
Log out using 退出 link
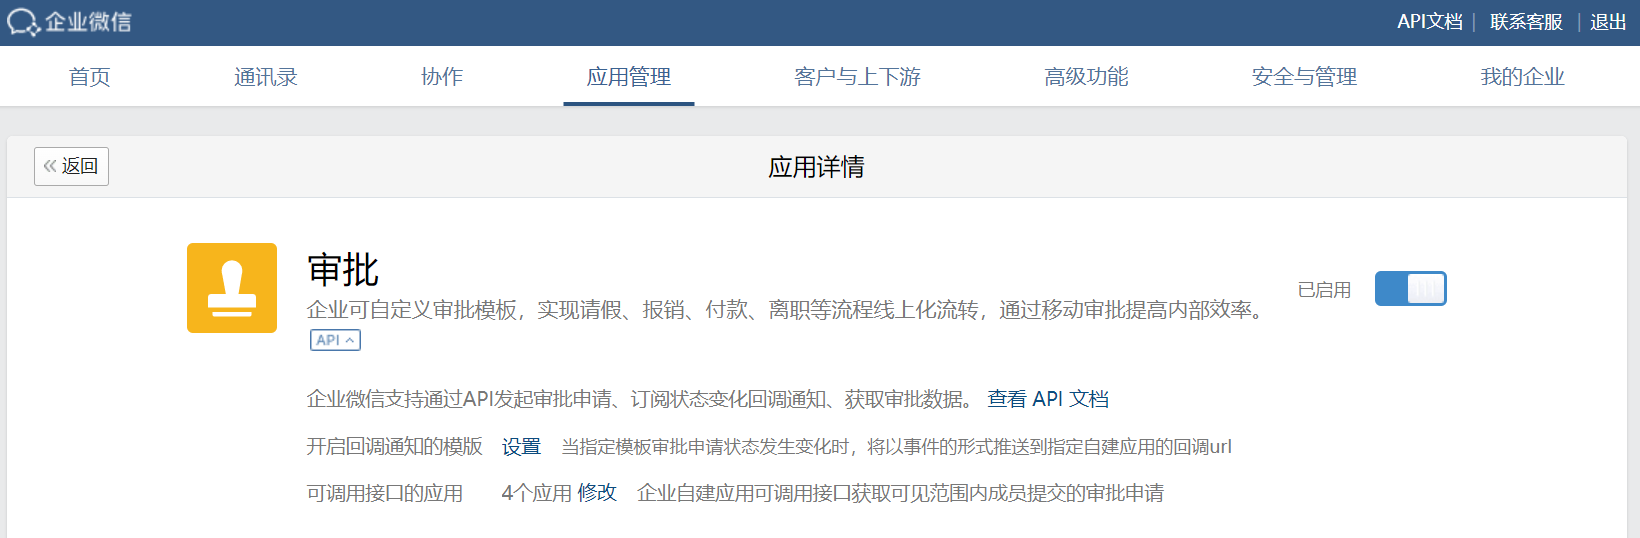tap(1608, 22)
